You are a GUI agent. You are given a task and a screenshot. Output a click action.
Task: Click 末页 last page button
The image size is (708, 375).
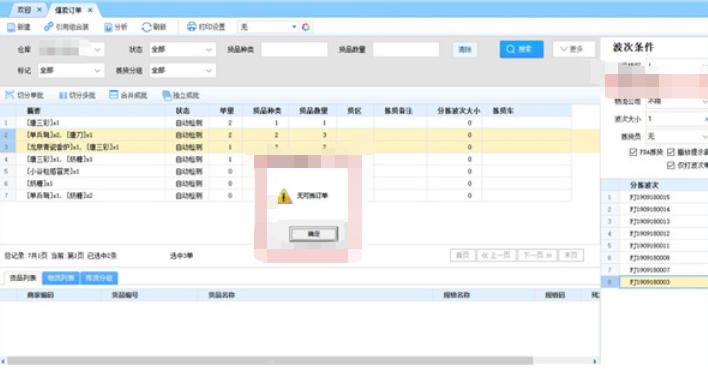tap(571, 255)
